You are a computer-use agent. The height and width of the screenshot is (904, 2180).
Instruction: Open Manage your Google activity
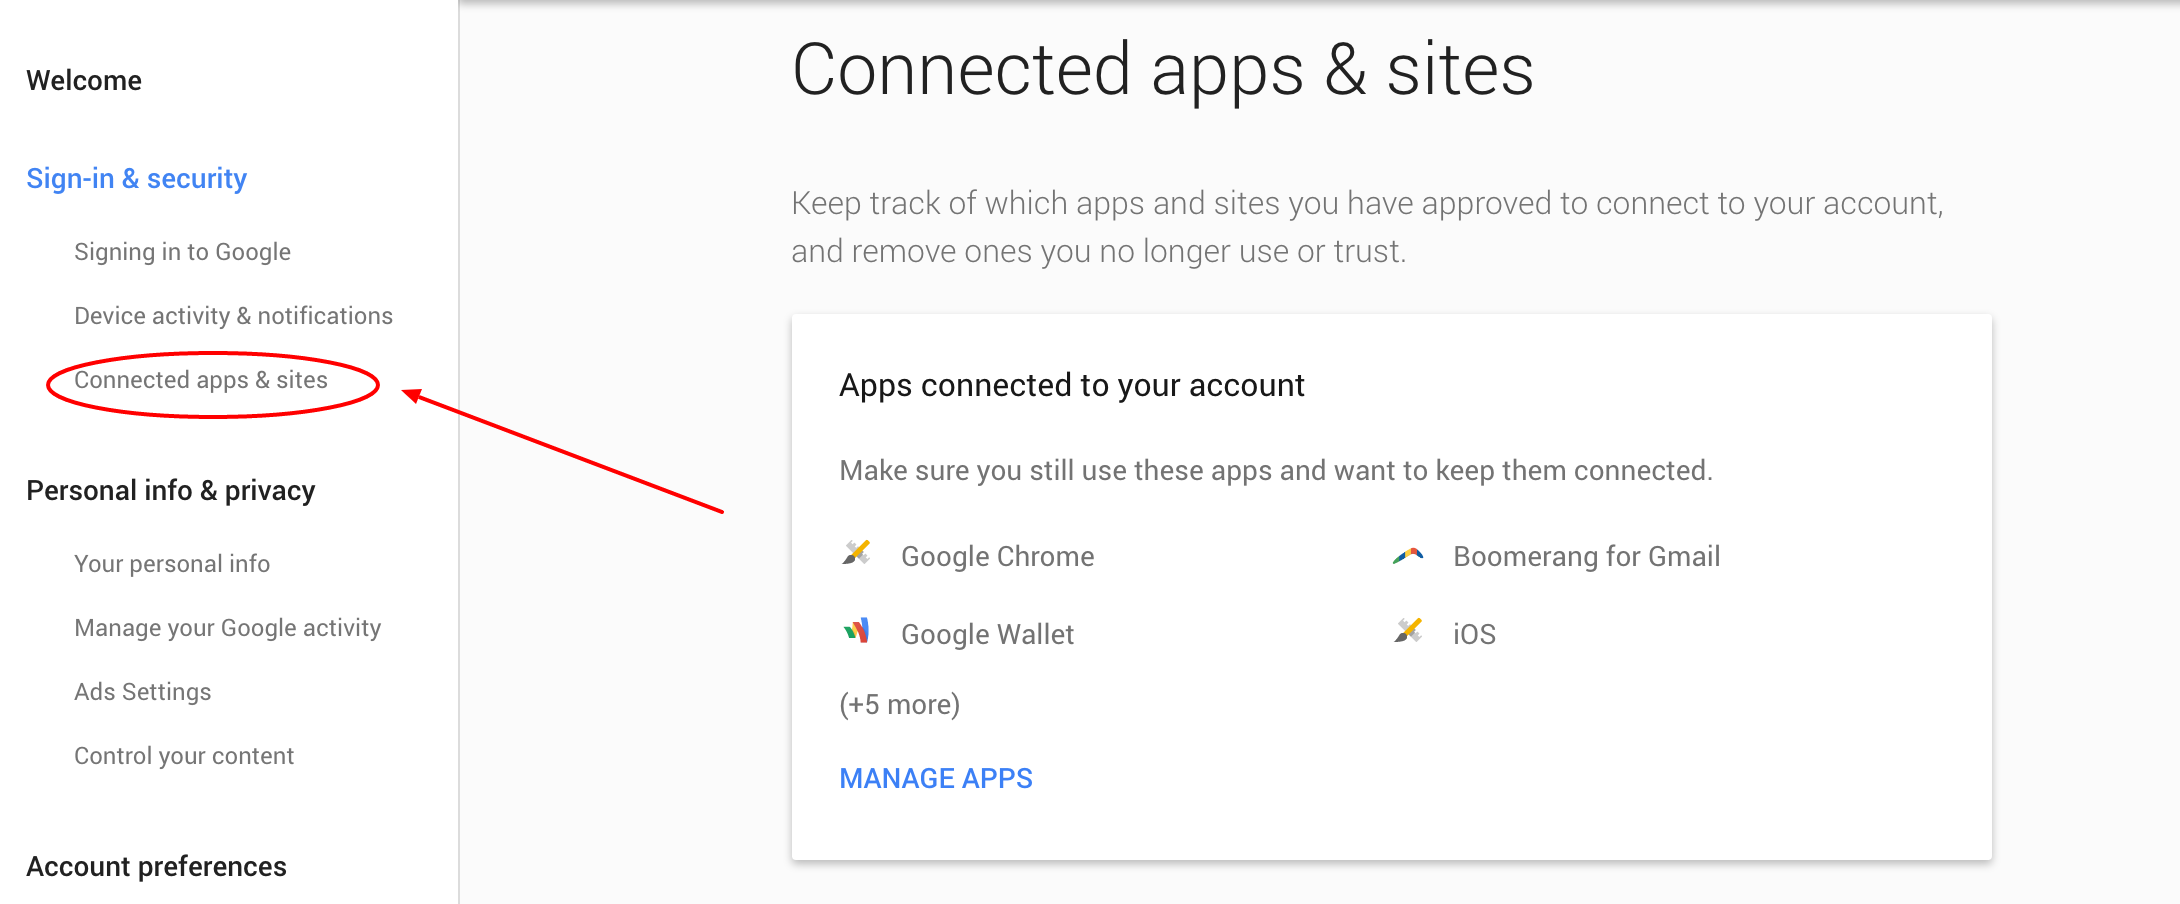point(227,628)
